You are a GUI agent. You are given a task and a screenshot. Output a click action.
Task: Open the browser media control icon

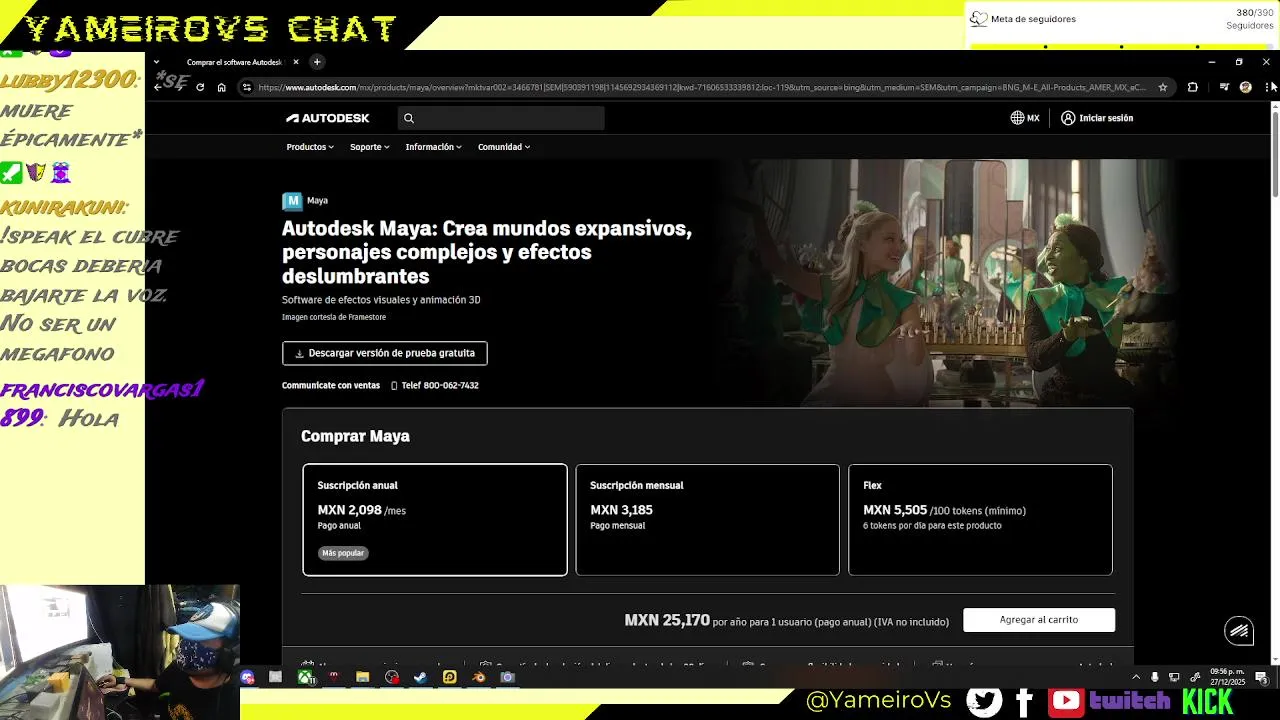tap(1225, 87)
